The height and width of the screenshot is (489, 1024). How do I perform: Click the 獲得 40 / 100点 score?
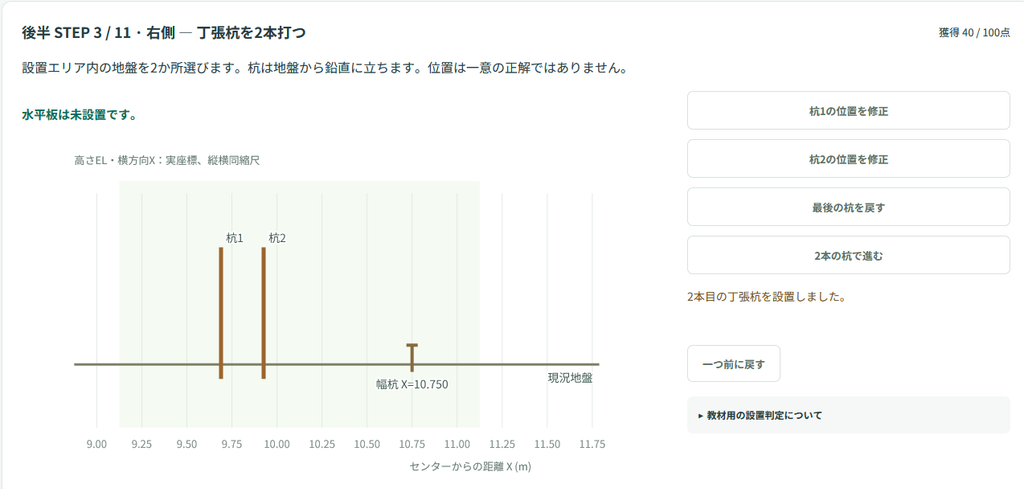pos(974,33)
